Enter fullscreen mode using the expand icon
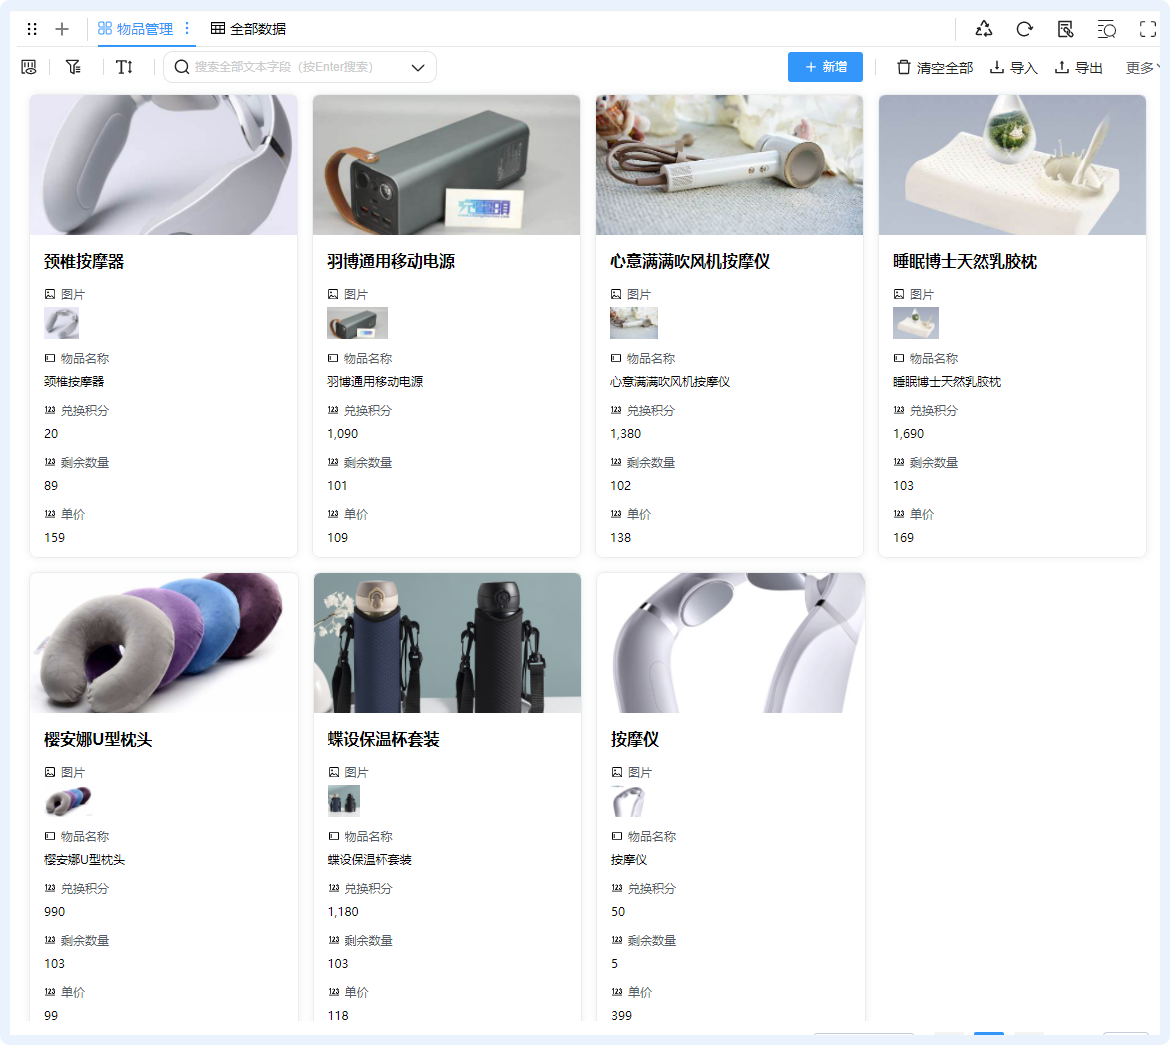The height and width of the screenshot is (1045, 1170). (x=1147, y=29)
